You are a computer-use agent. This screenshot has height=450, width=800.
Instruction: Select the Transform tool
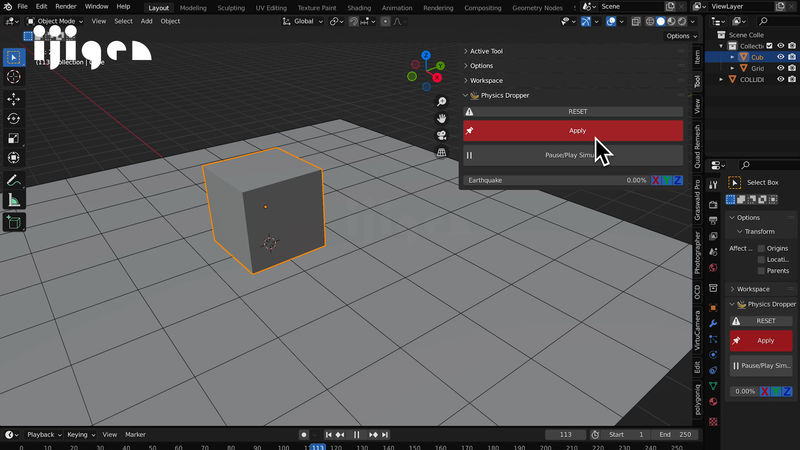(x=14, y=158)
